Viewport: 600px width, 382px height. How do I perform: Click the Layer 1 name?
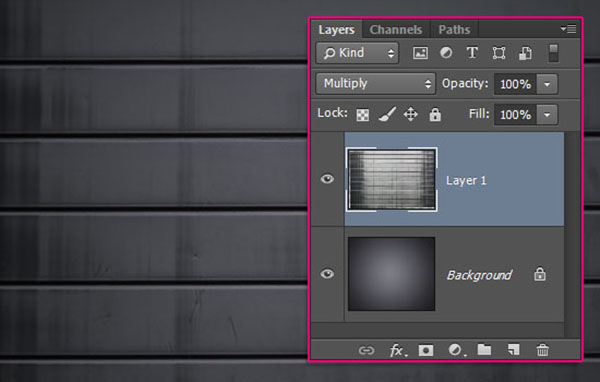466,180
